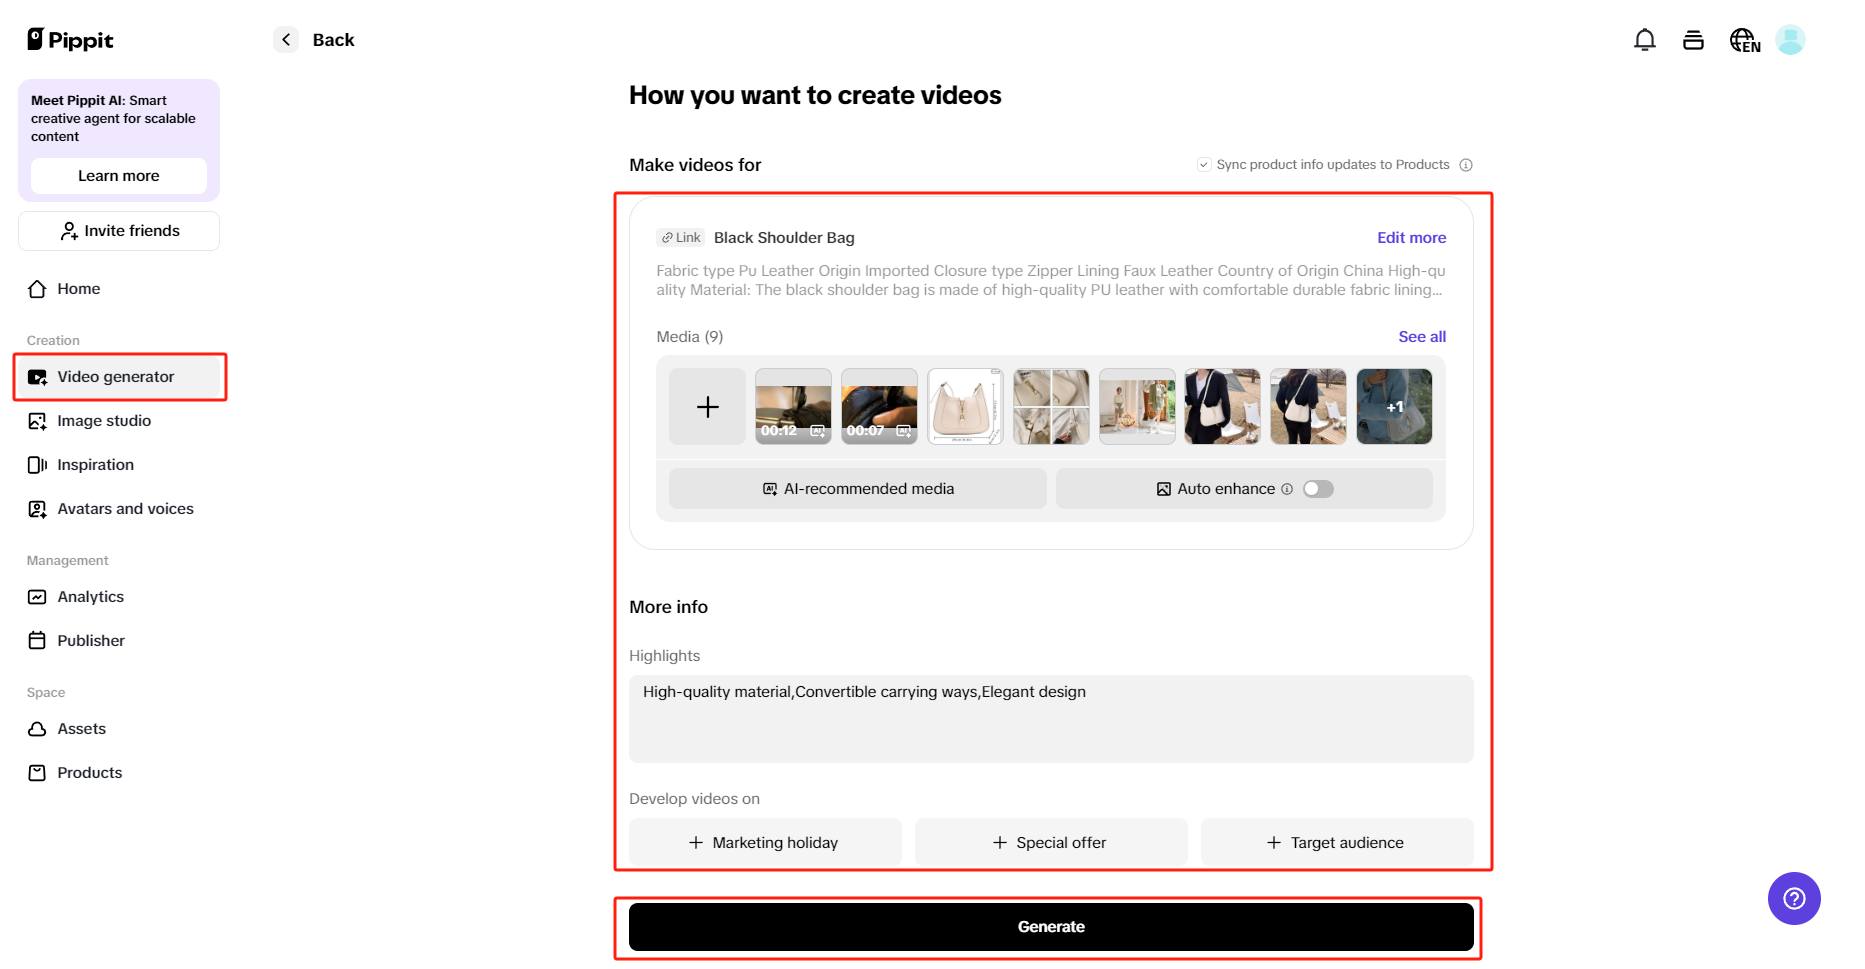Open the notifications bell
The width and height of the screenshot is (1865, 969).
[1644, 39]
